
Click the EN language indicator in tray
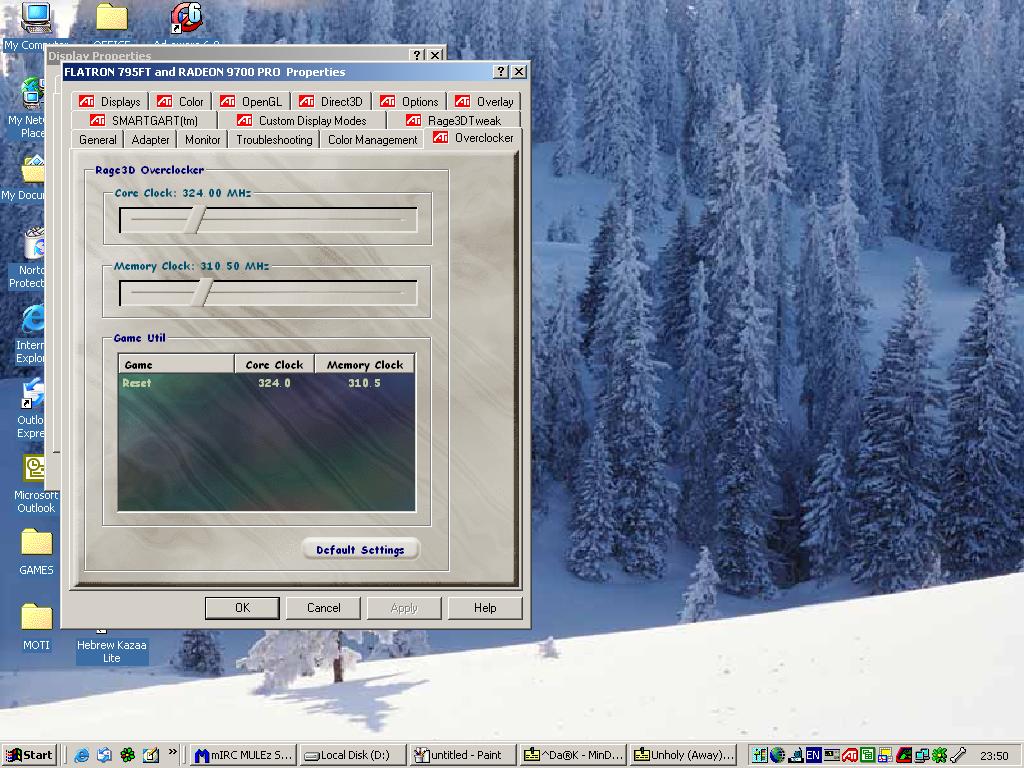pyautogui.click(x=813, y=756)
